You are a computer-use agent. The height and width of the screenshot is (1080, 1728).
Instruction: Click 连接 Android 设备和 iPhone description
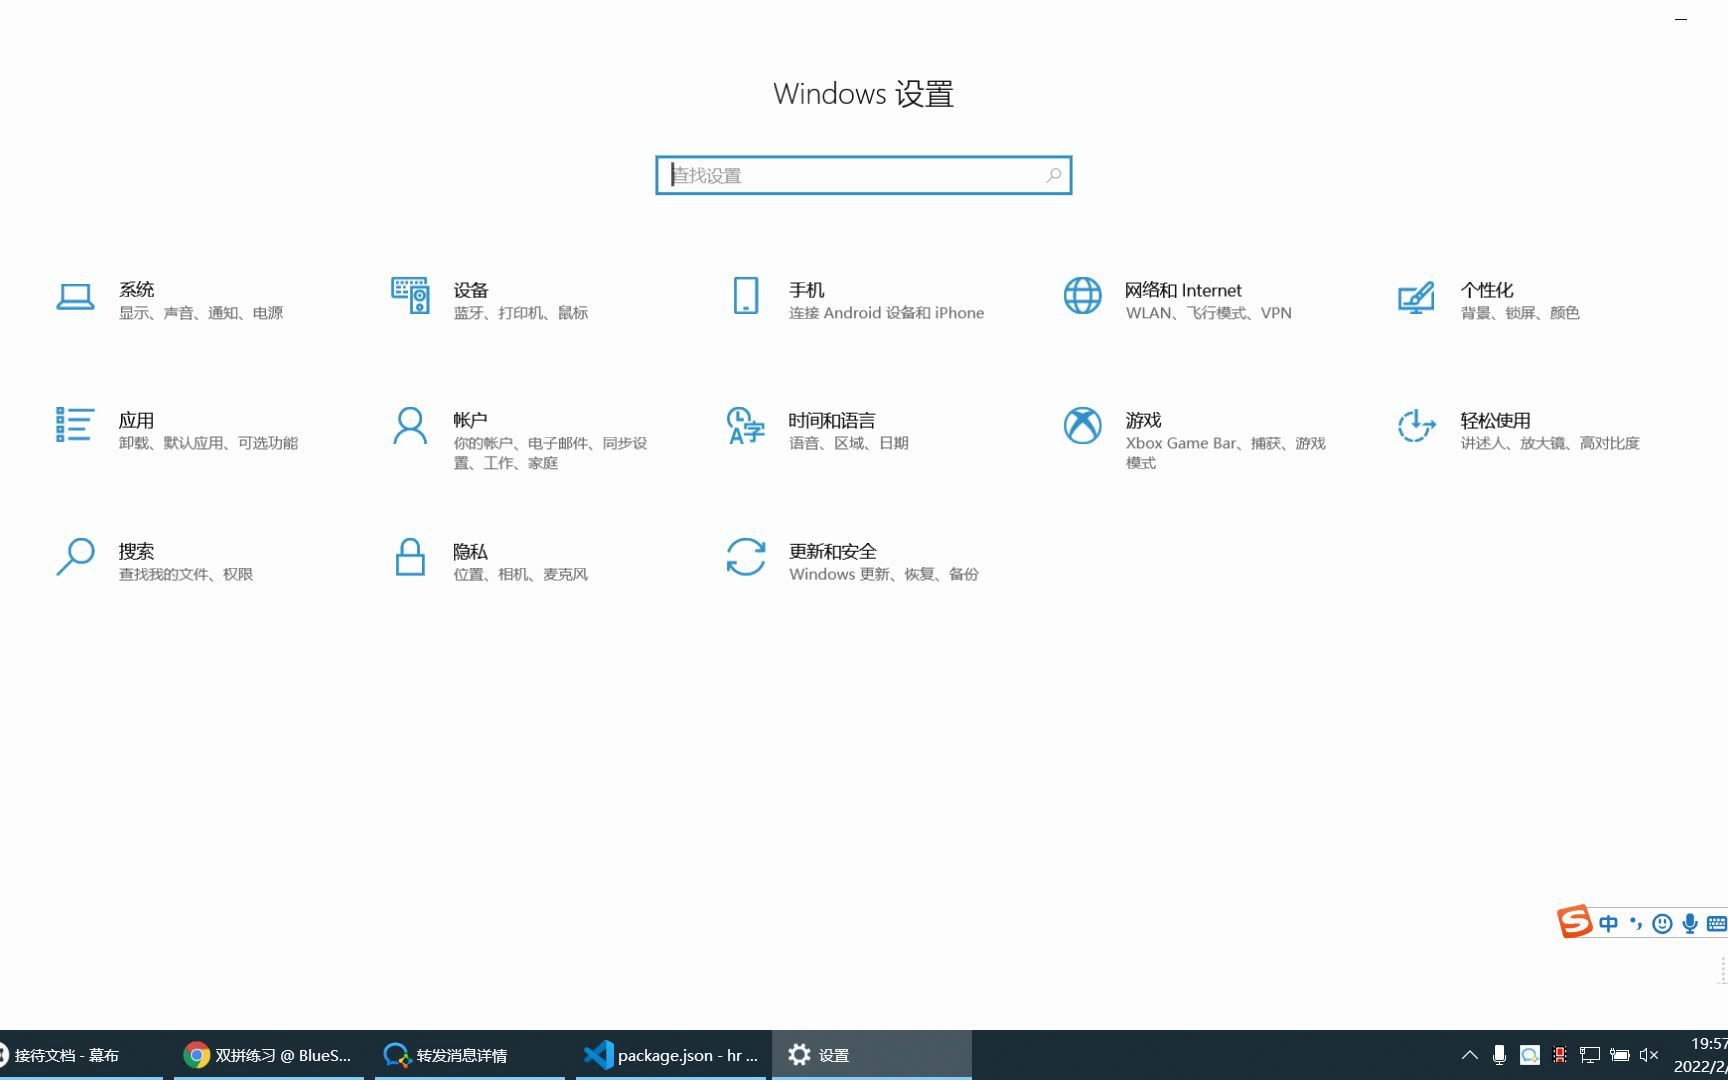tap(886, 313)
